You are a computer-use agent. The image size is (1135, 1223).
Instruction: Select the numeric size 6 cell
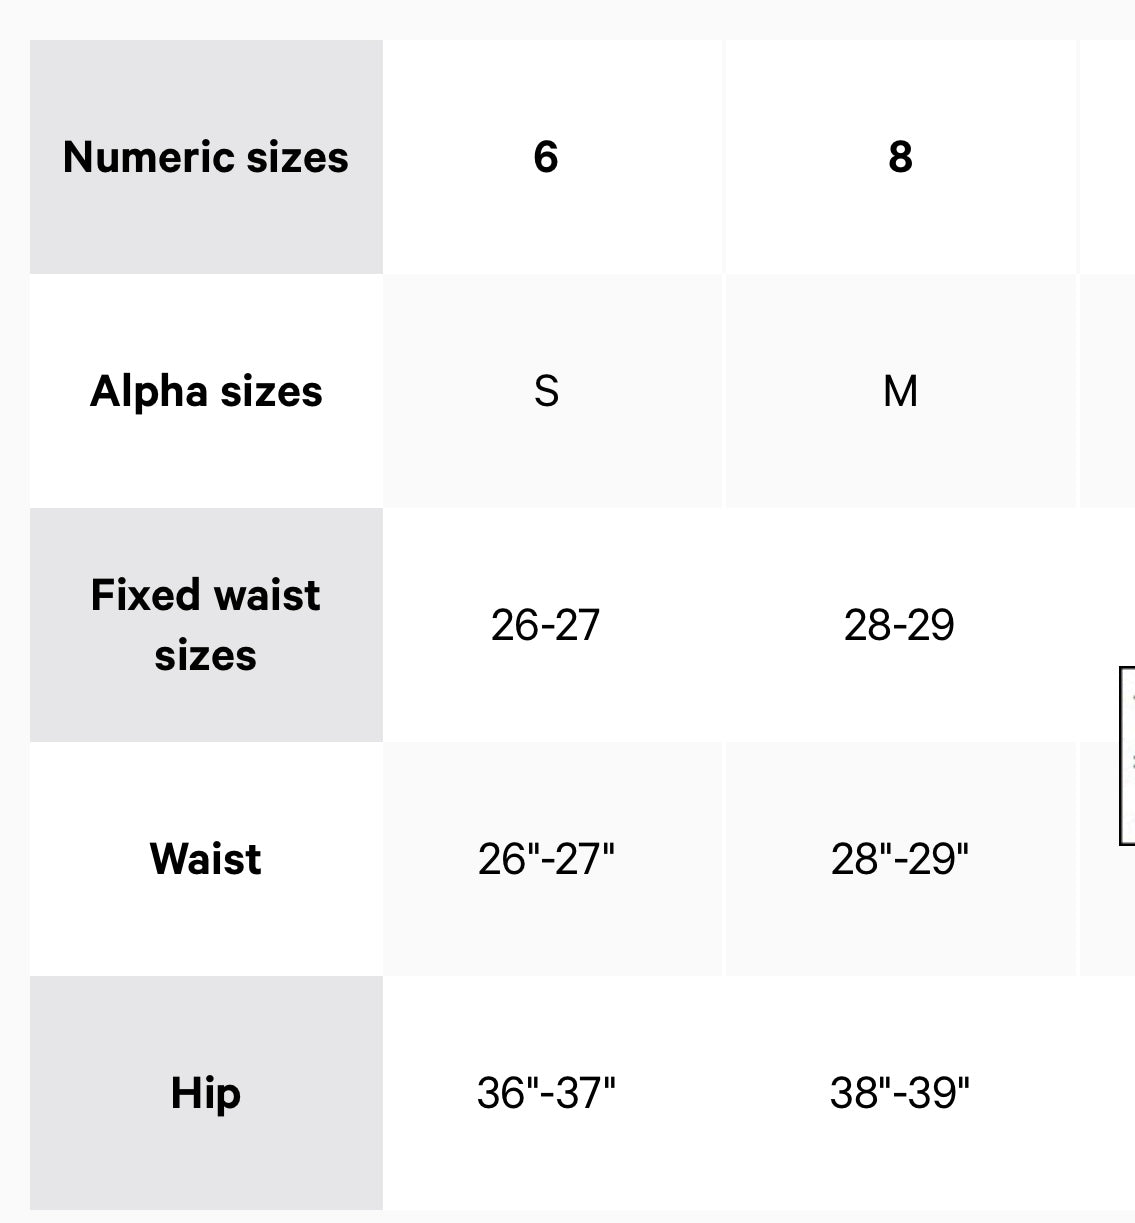tap(546, 157)
